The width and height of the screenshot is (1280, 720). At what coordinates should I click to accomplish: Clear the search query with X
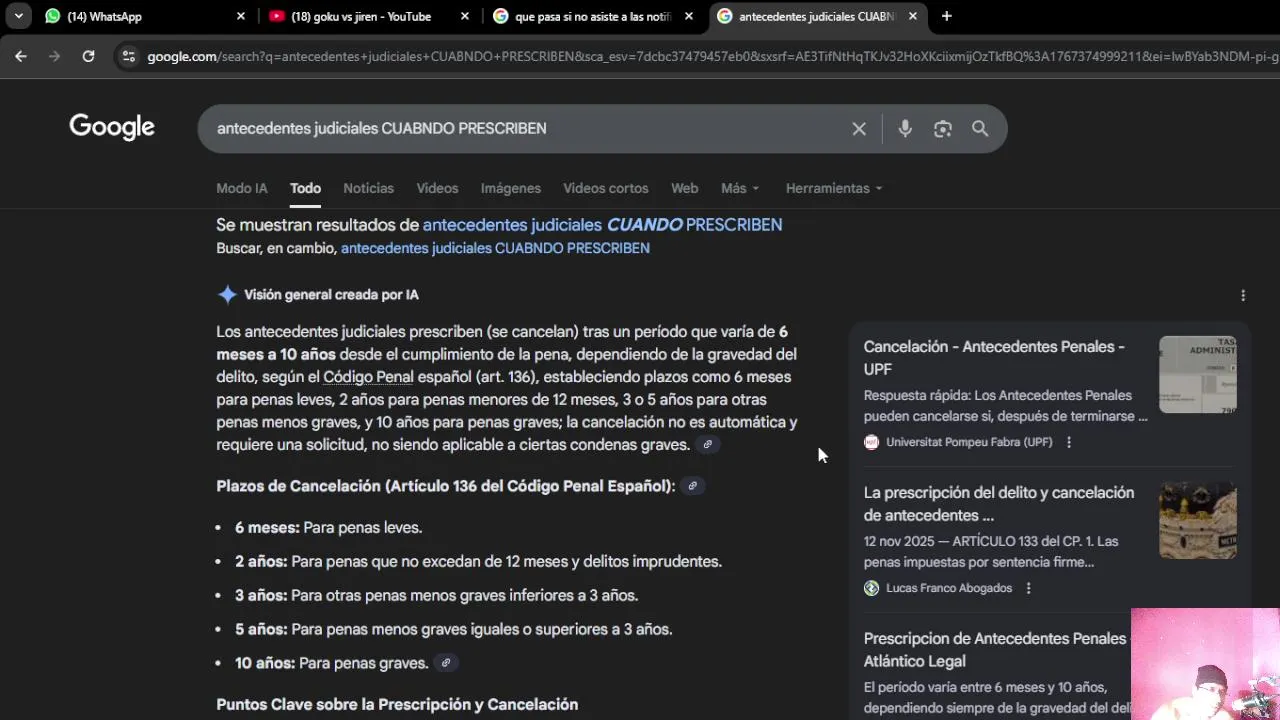tap(859, 128)
